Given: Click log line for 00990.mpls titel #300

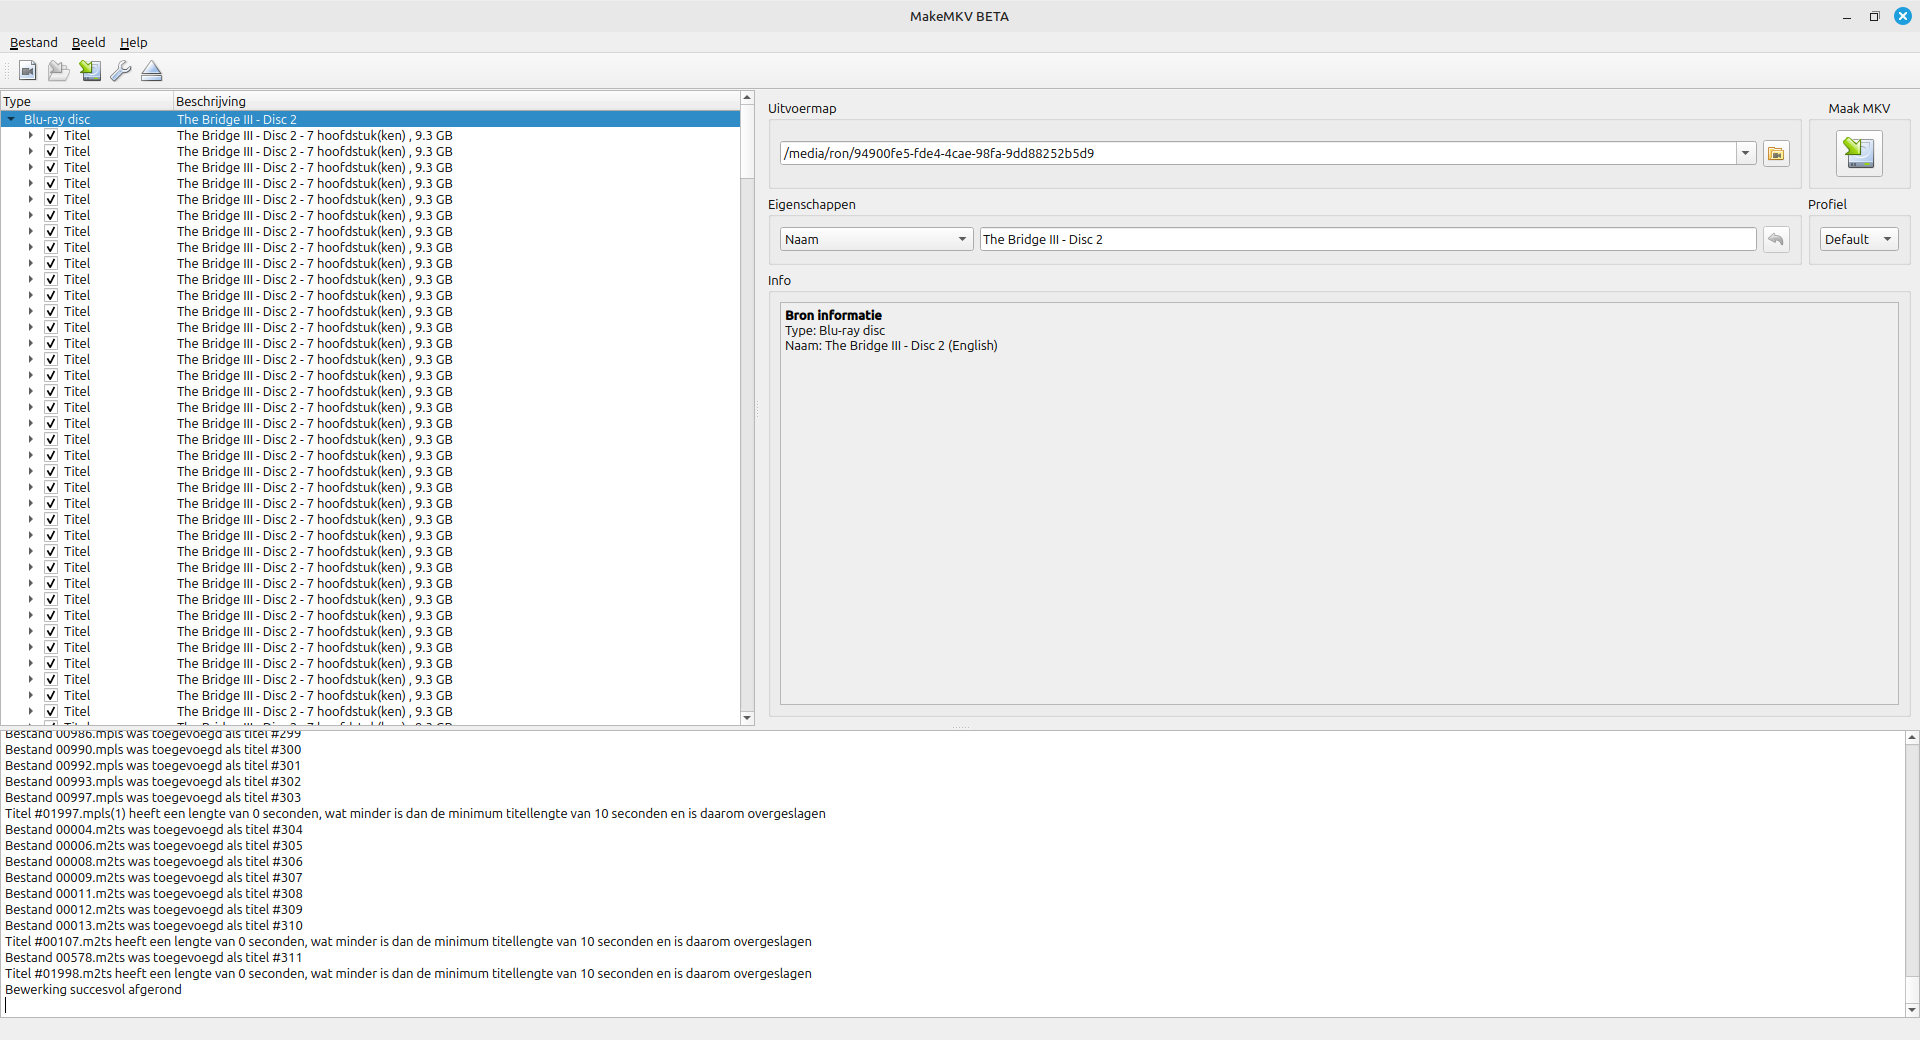Looking at the screenshot, I should tap(153, 750).
